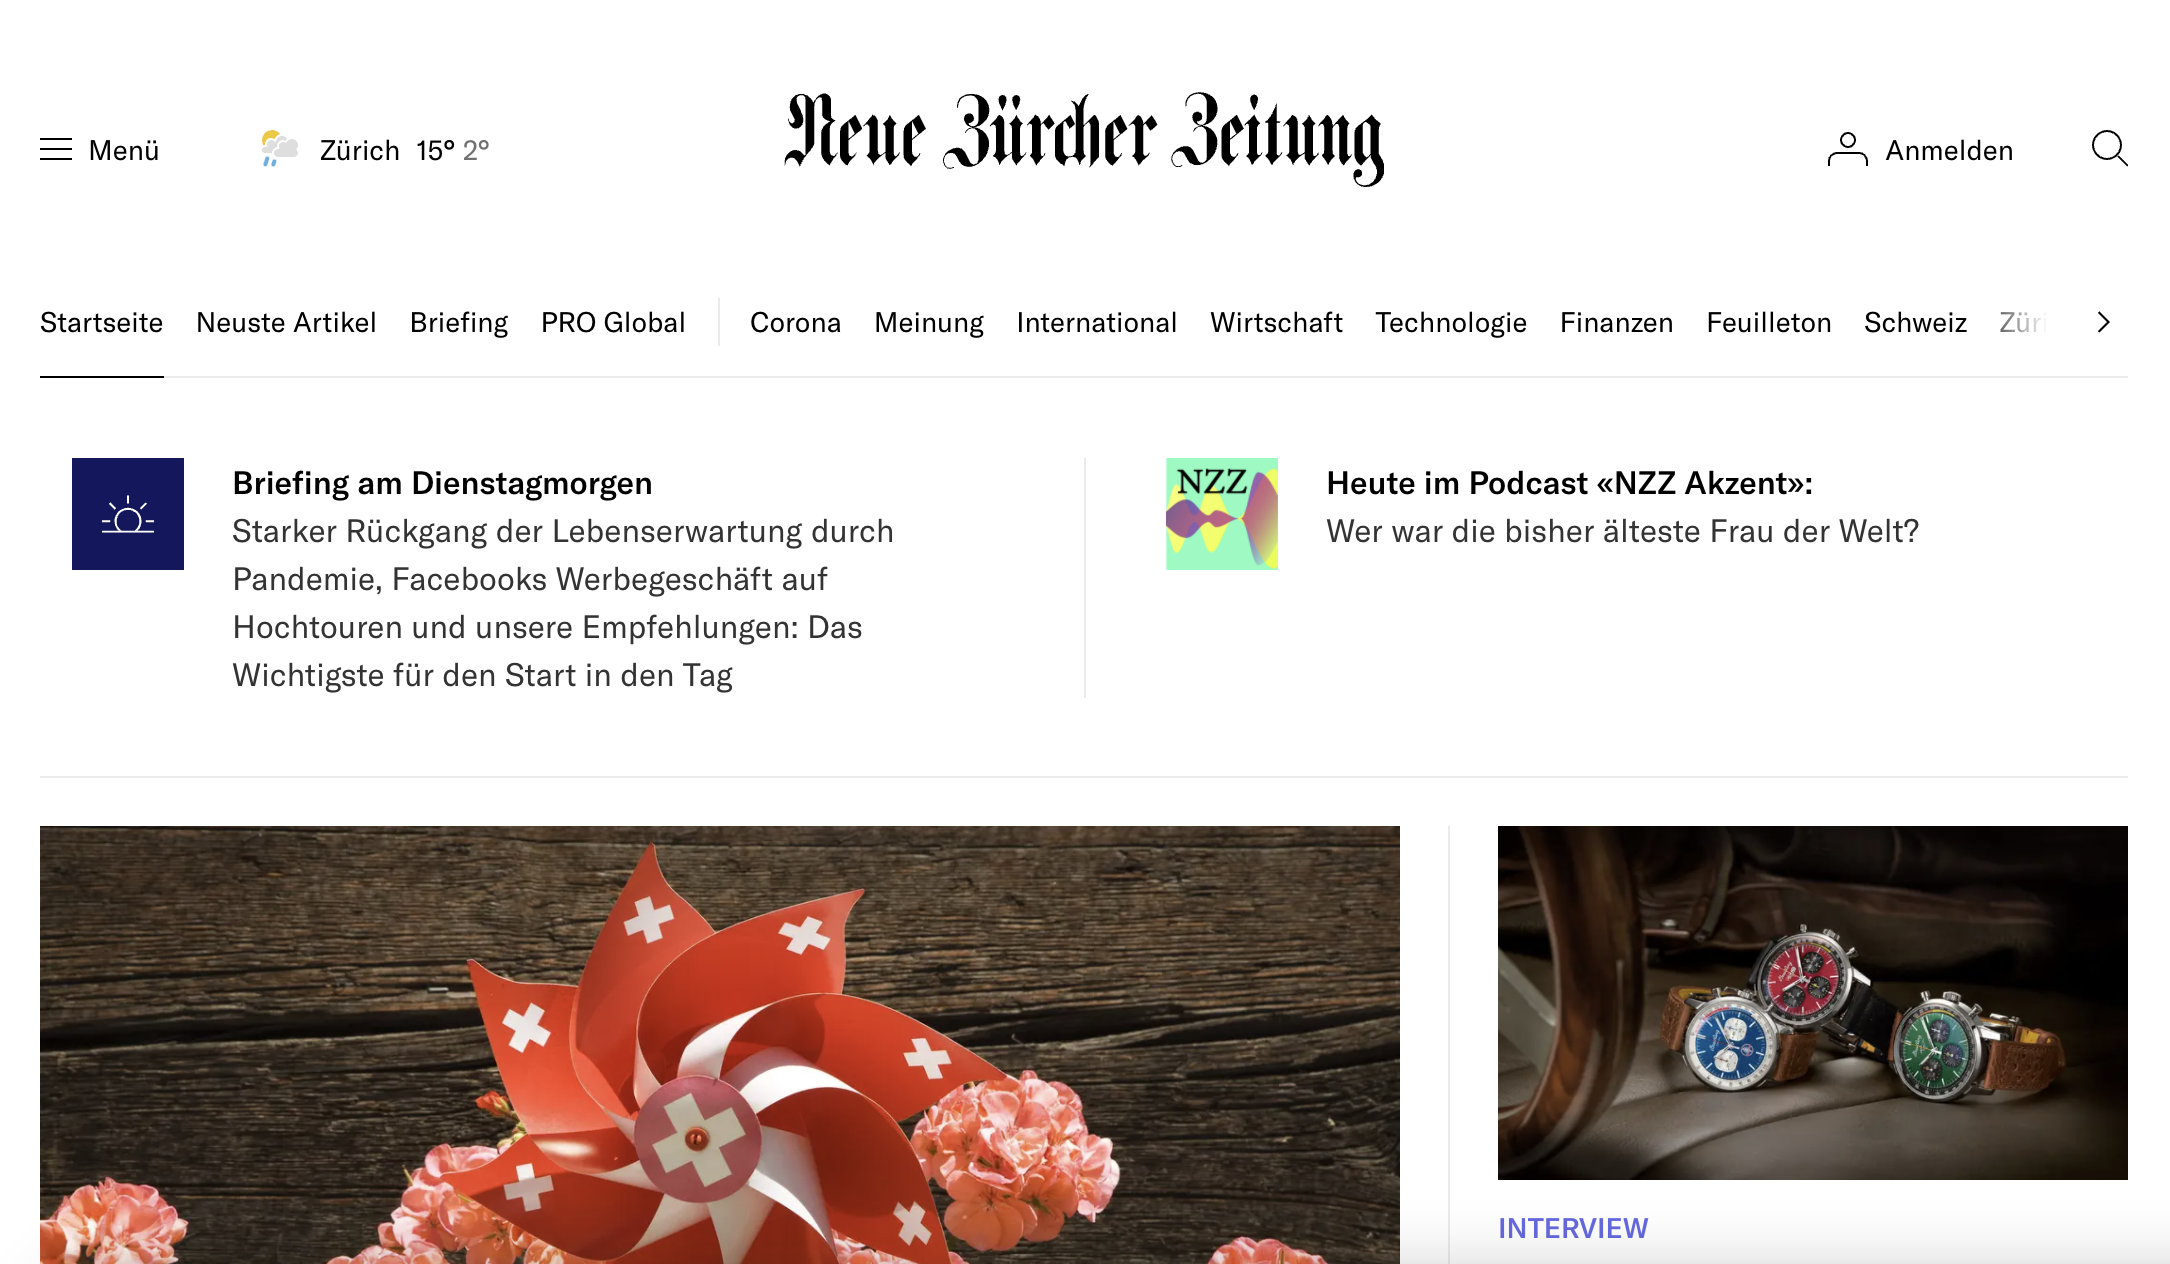Open the Heute im Podcast headline
This screenshot has width=2170, height=1264.
tap(1569, 483)
